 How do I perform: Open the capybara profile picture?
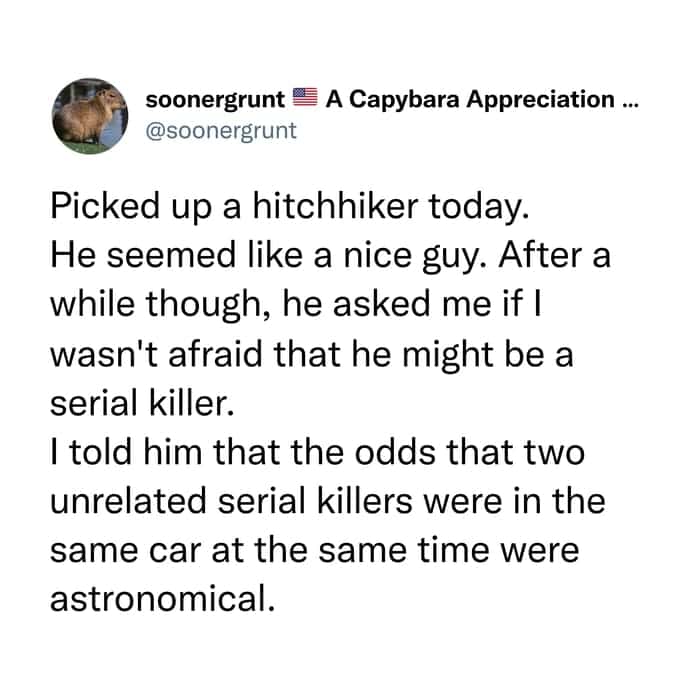point(90,116)
